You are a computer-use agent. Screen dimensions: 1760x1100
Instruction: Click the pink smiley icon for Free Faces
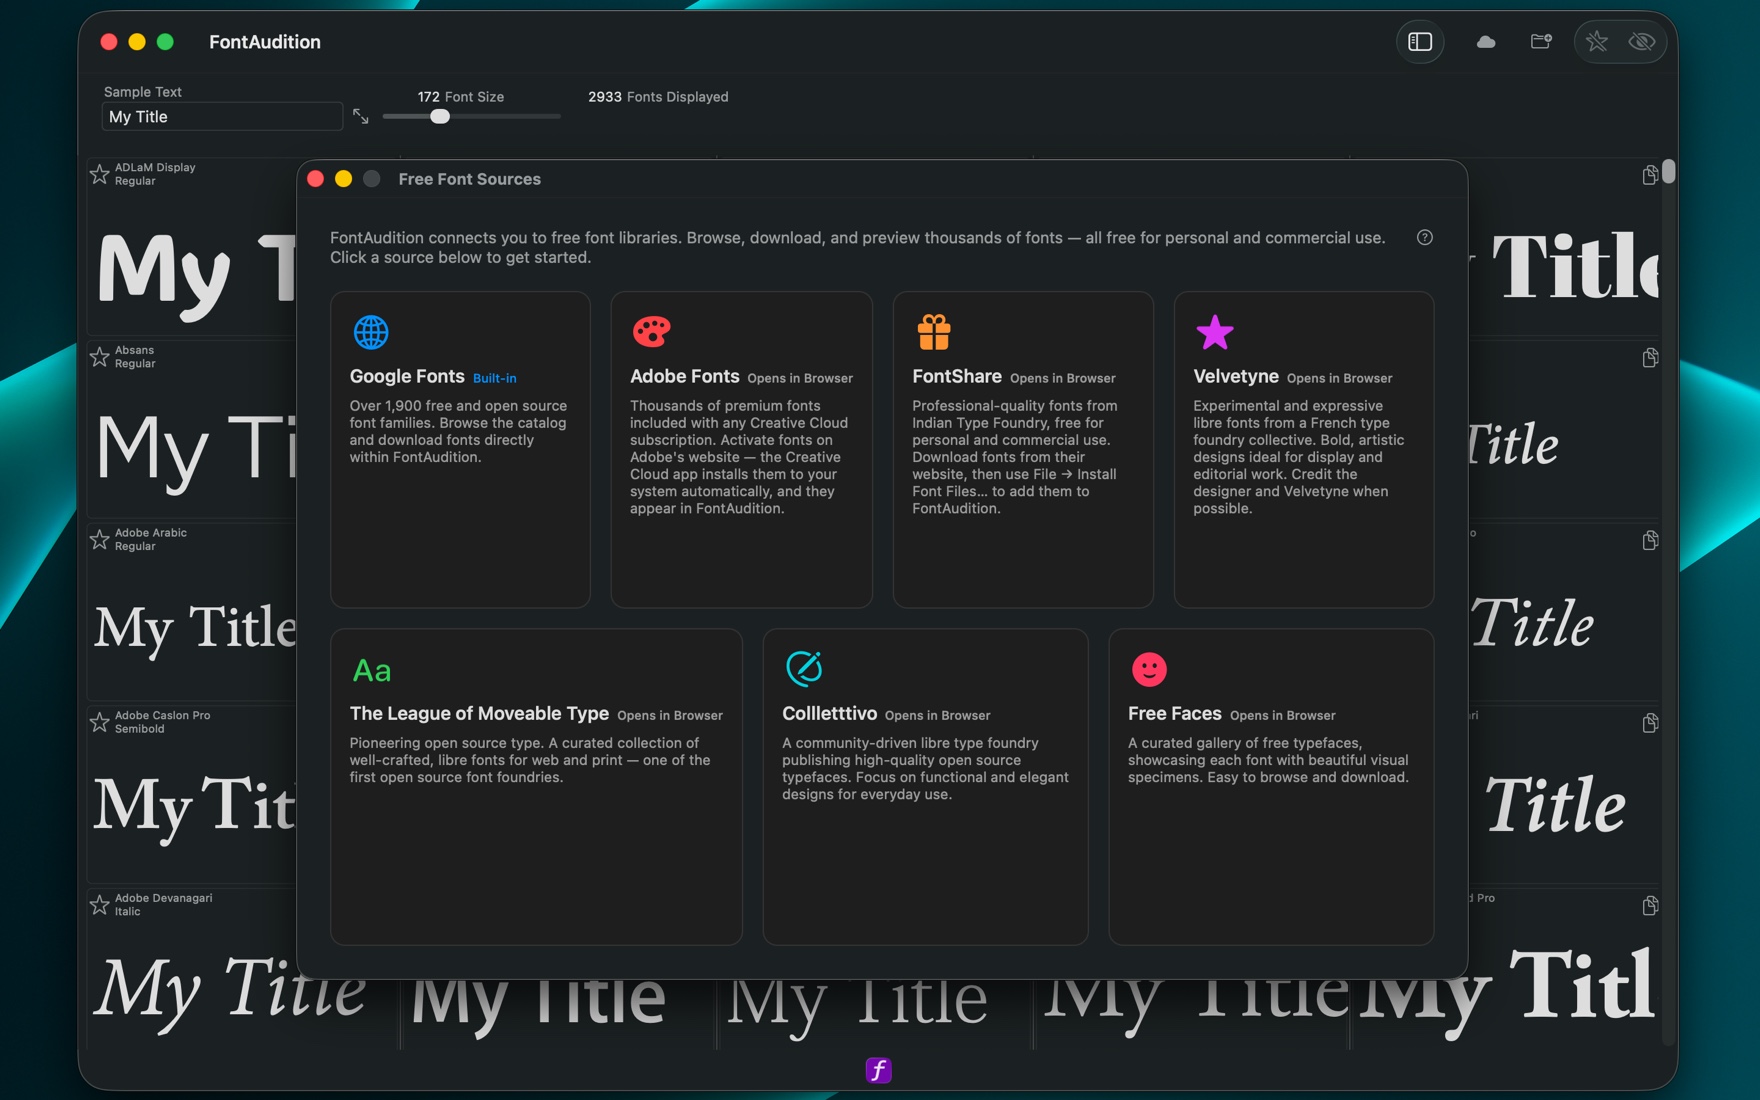(1149, 669)
